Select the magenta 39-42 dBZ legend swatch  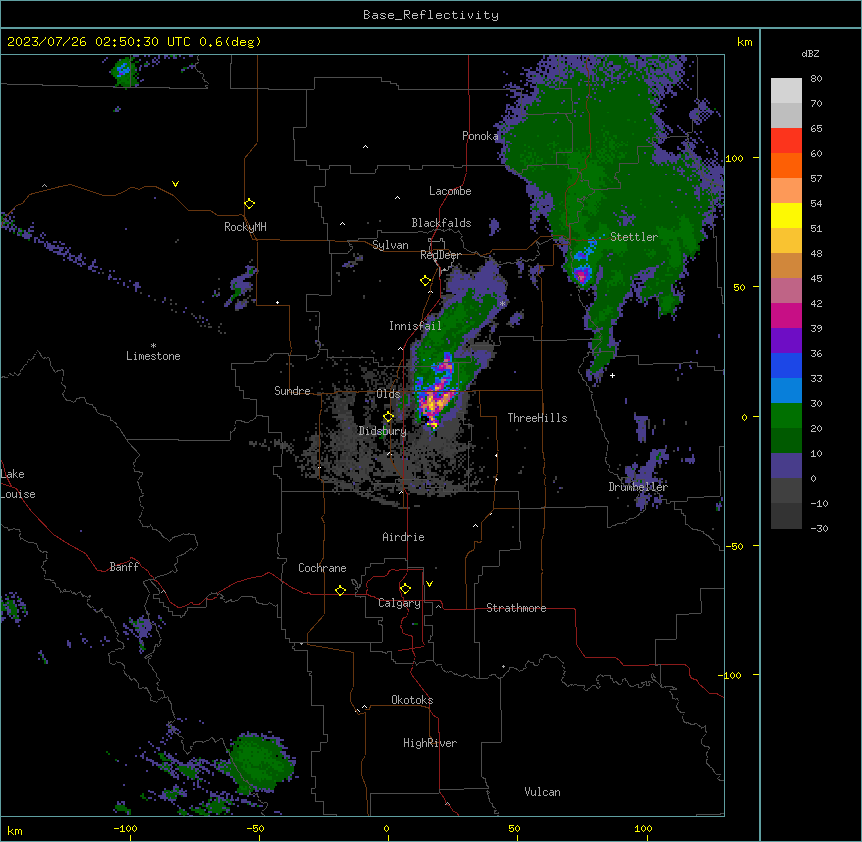pyautogui.click(x=786, y=315)
